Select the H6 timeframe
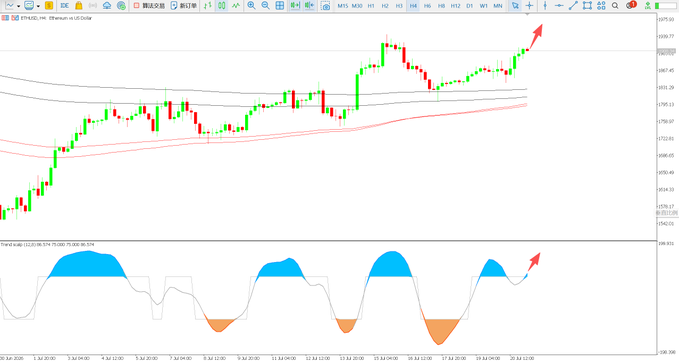Image resolution: width=679 pixels, height=362 pixels. coord(427,6)
